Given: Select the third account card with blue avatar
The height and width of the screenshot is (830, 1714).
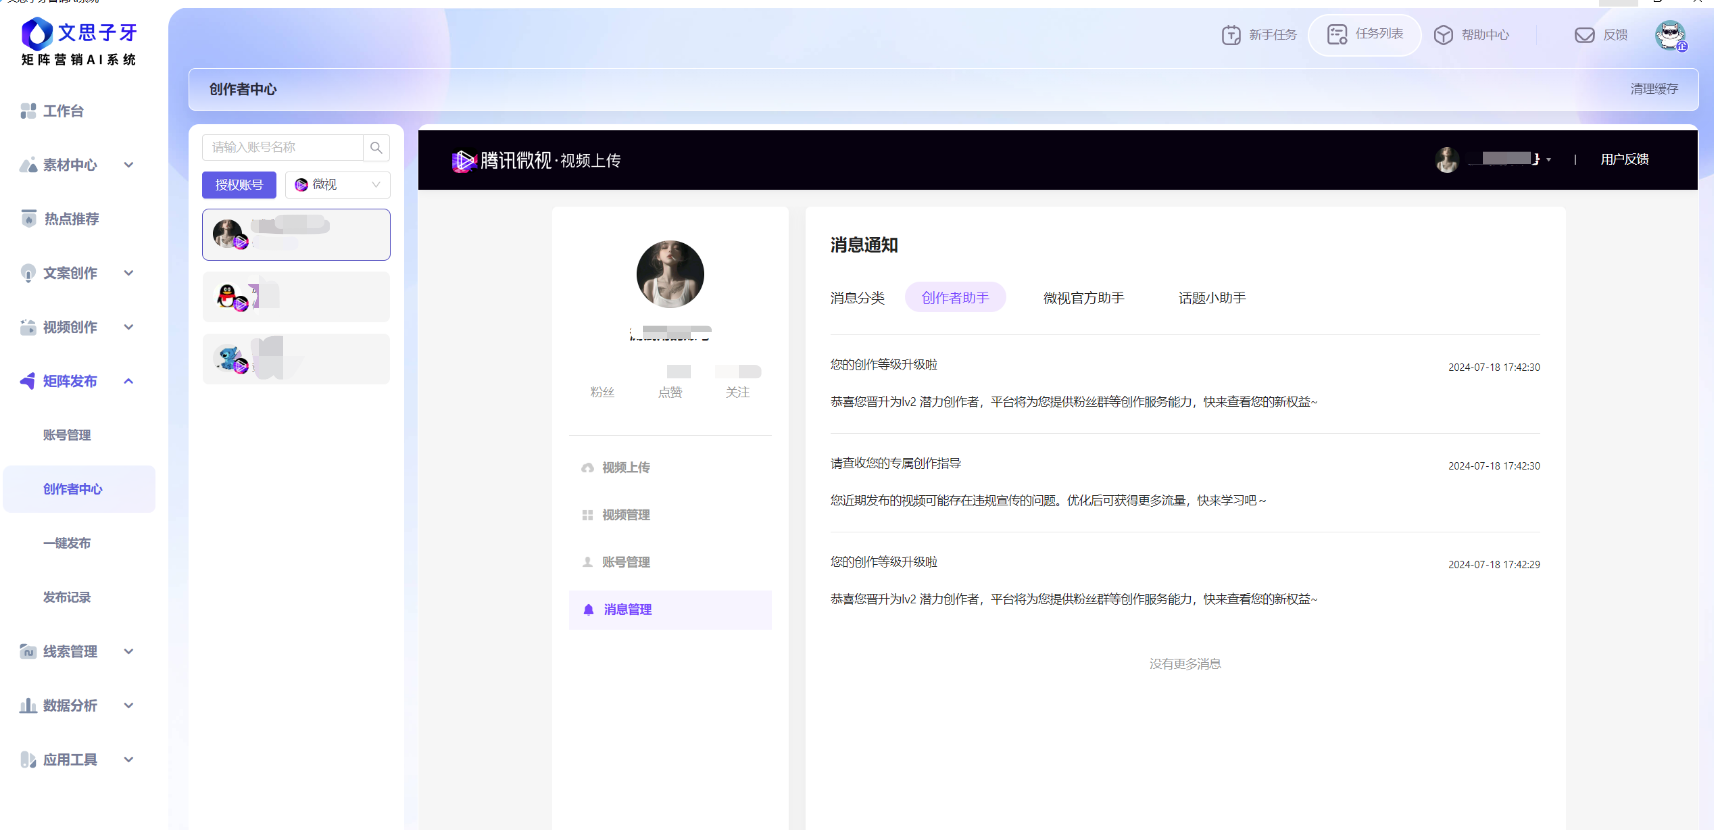Looking at the screenshot, I should 296,359.
